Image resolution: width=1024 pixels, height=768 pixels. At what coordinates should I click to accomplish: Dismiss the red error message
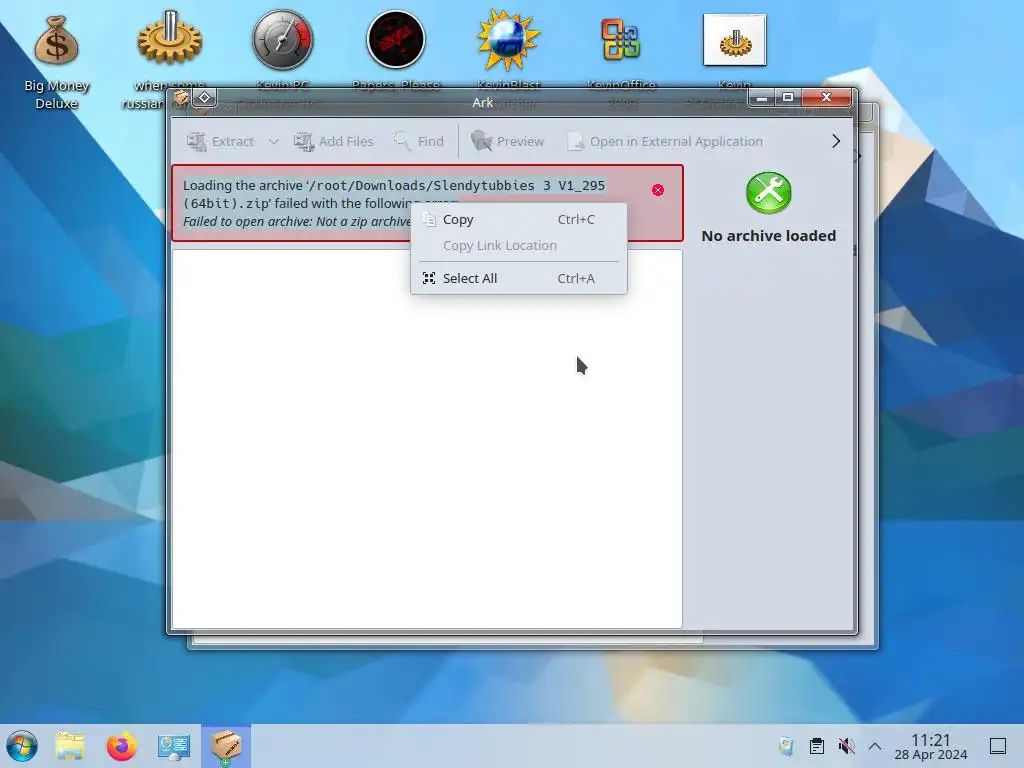658,190
